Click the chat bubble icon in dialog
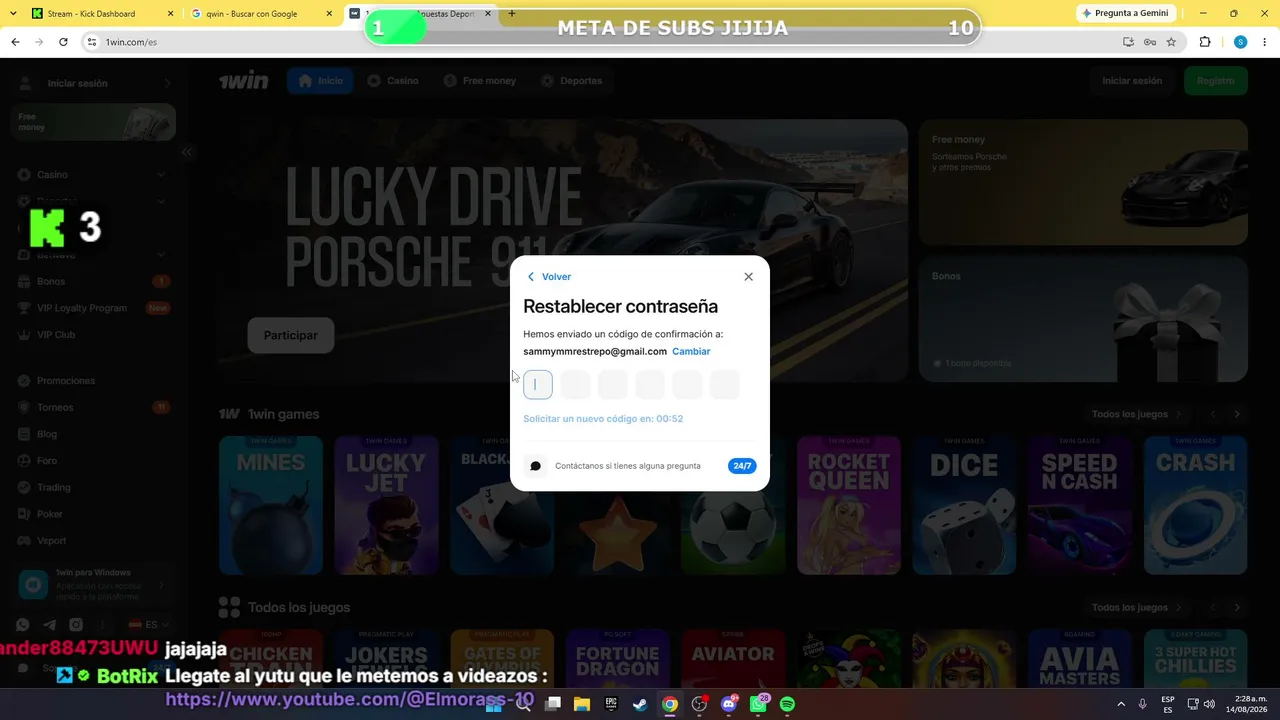 pos(535,466)
